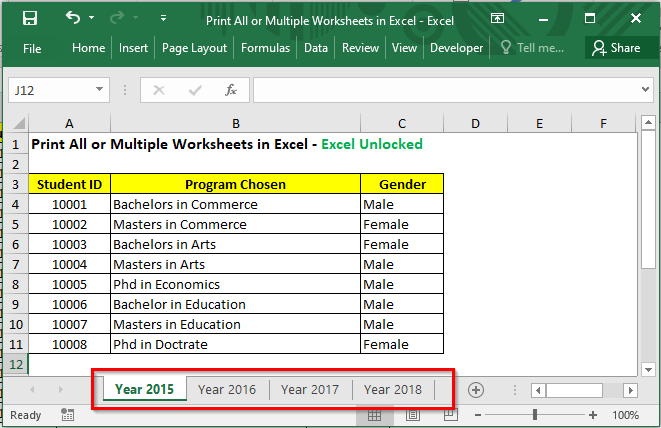Screen dimensions: 661x428
Task: Click the Student ID header cell
Action: (x=70, y=184)
